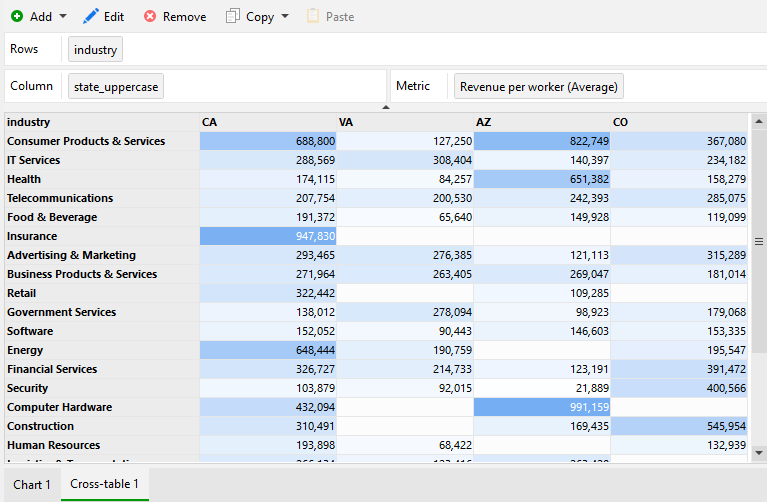Select the Construction row label
767x502 pixels.
coord(102,426)
